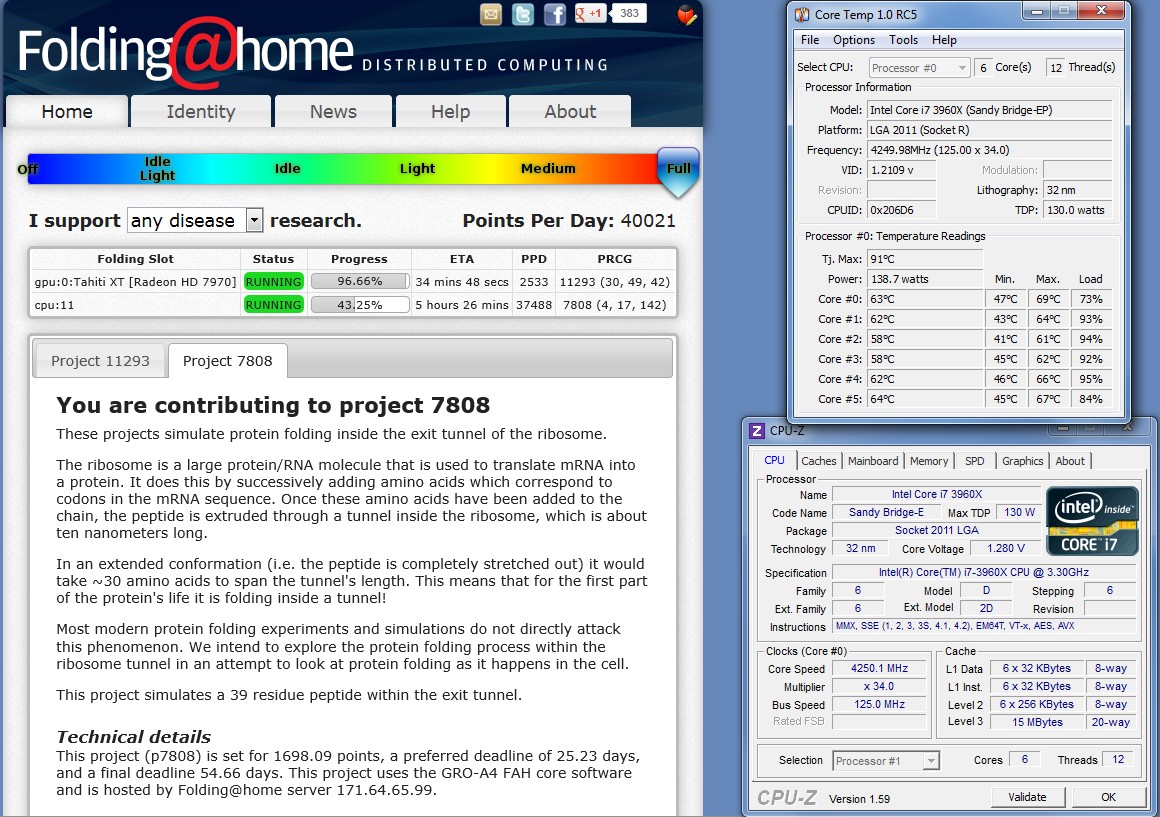
Task: Click Core #0 temperature 63°C reading
Action: 925,299
